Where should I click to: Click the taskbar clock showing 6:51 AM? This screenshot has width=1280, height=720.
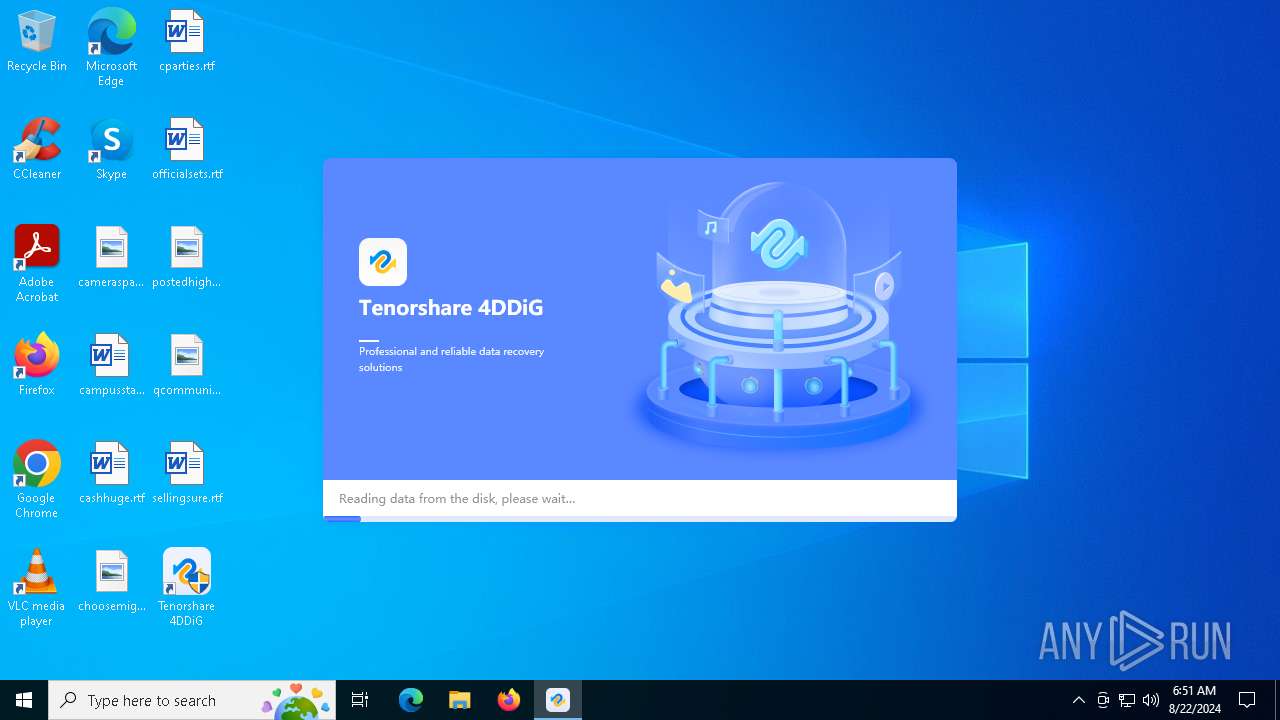(x=1195, y=700)
